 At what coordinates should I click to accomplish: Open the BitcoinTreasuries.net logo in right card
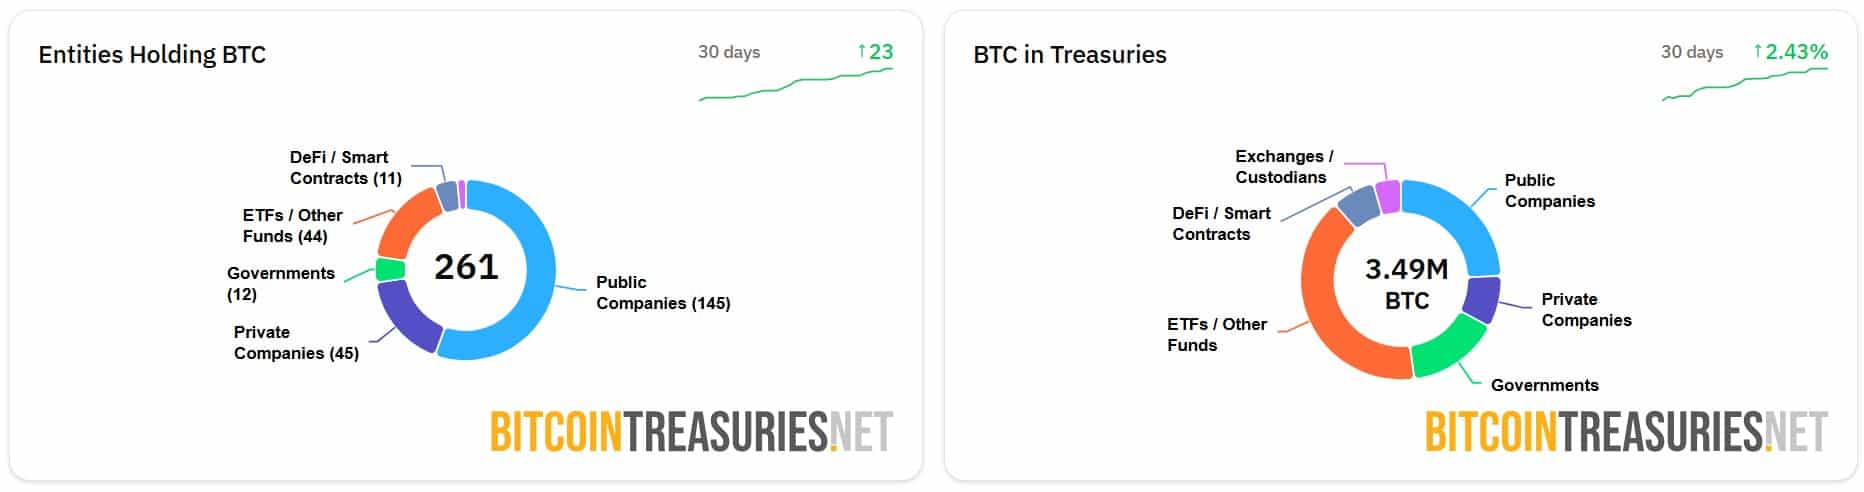(x=1626, y=432)
